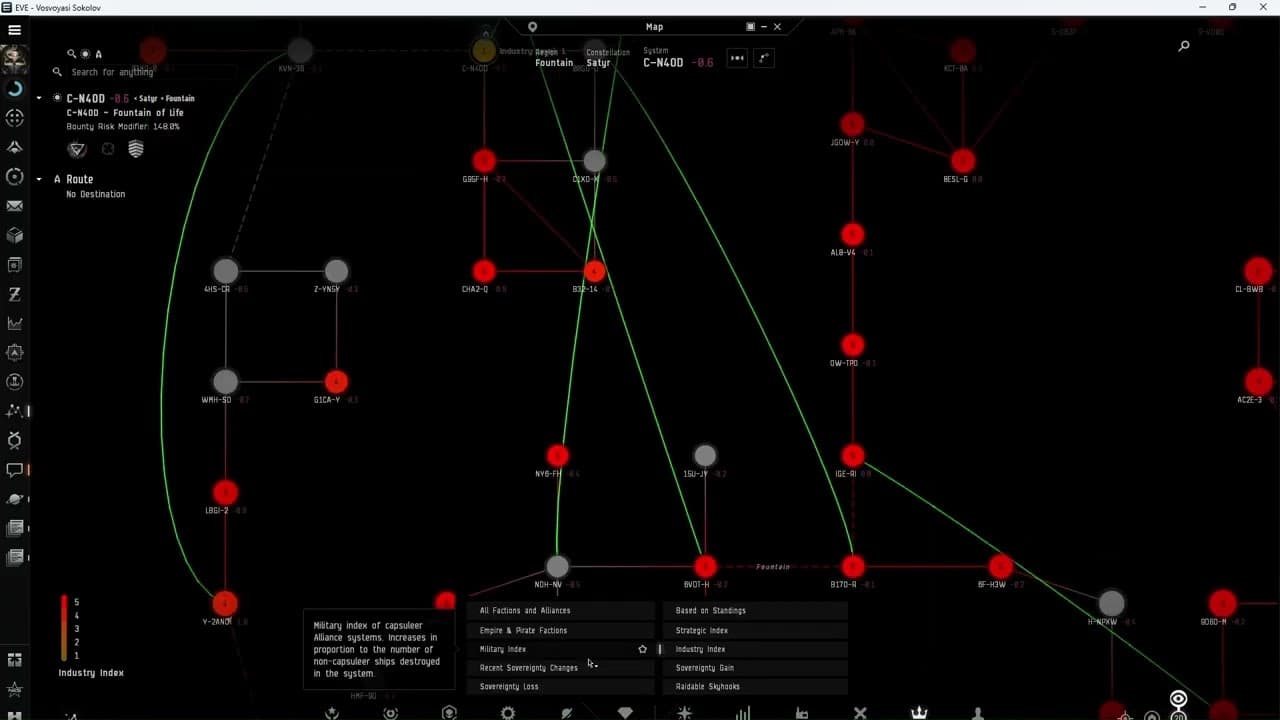Toggle the star favorite on Military Index
This screenshot has width=1280, height=720.
click(642, 649)
